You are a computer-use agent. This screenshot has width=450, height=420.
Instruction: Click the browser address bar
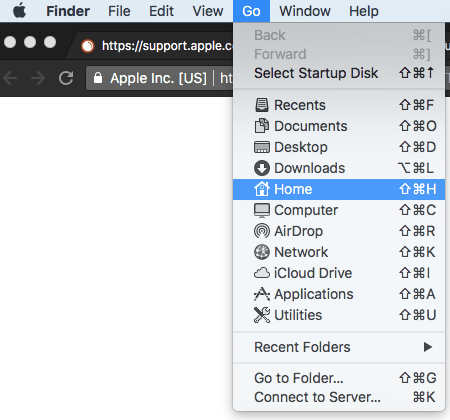(160, 78)
